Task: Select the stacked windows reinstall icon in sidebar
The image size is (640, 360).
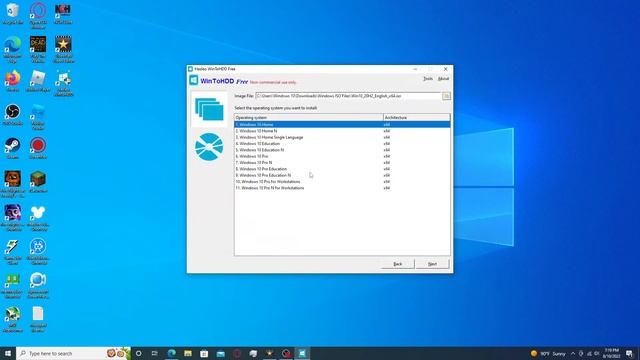Action: point(209,109)
